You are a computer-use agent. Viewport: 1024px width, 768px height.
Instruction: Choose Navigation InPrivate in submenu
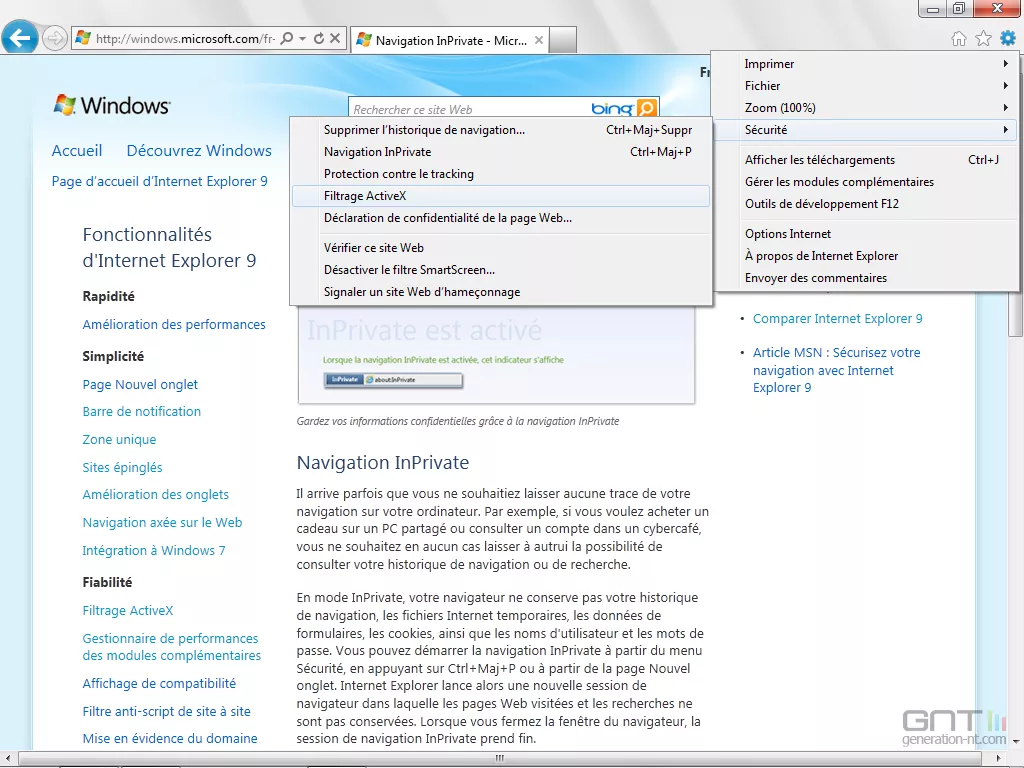(501, 152)
